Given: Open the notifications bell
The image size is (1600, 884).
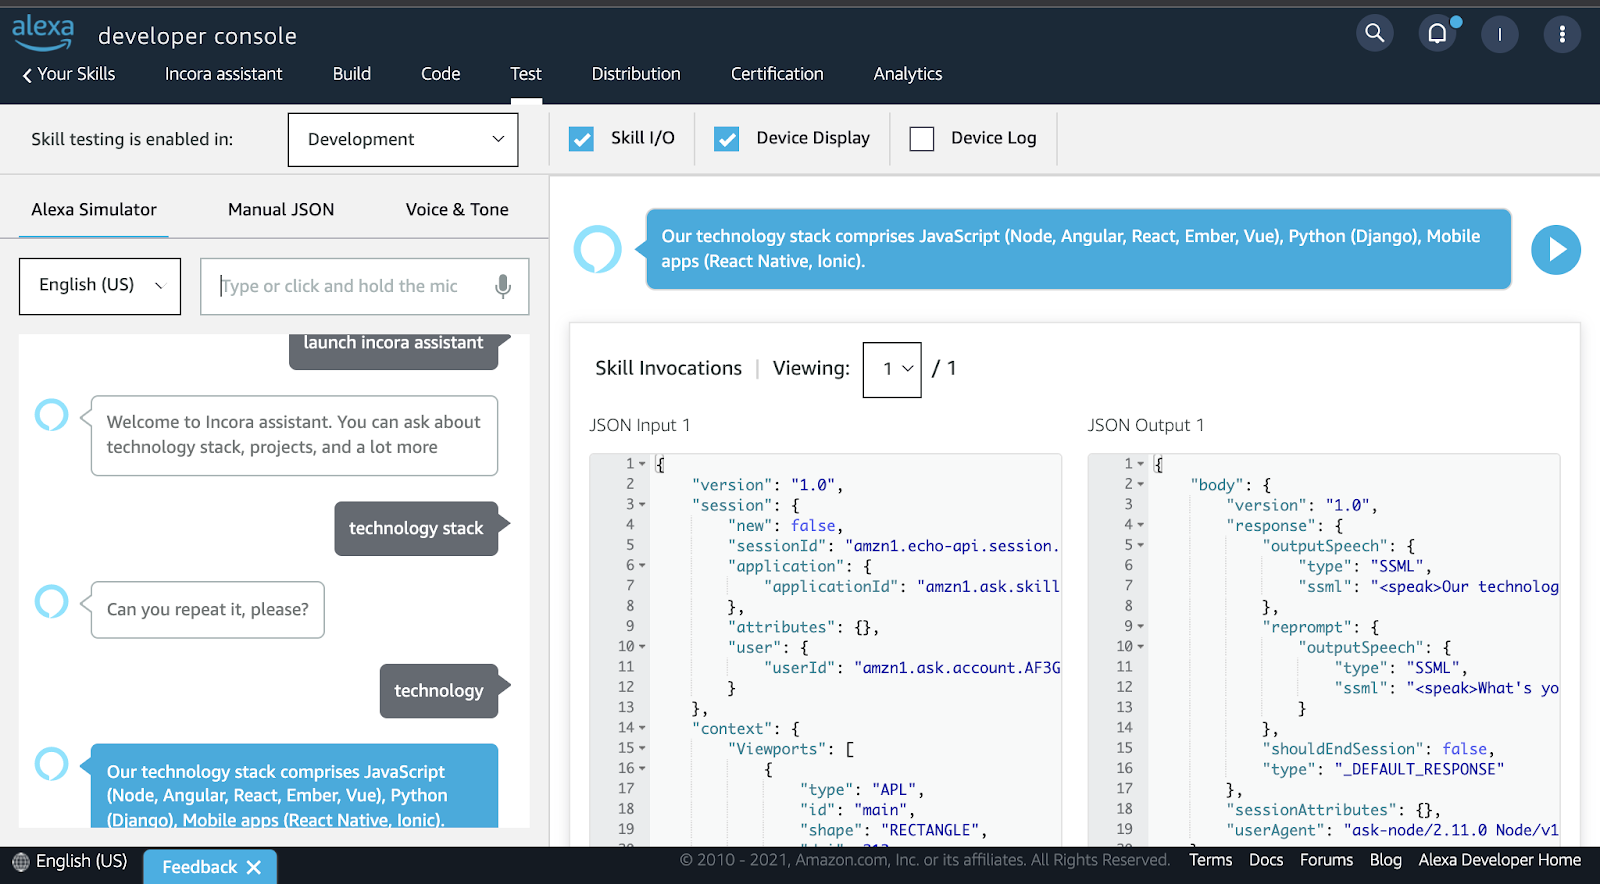Looking at the screenshot, I should (1437, 34).
